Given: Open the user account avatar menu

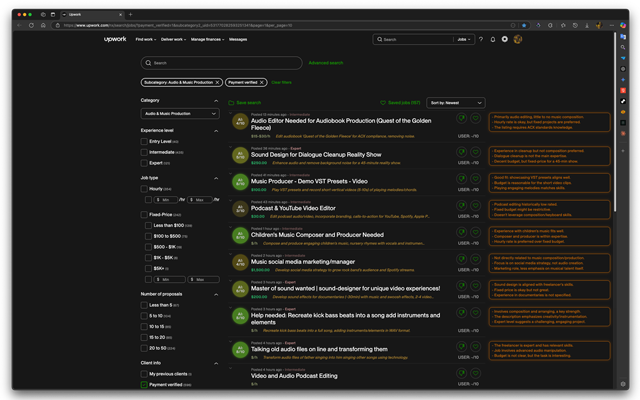Looking at the screenshot, I should [517, 39].
